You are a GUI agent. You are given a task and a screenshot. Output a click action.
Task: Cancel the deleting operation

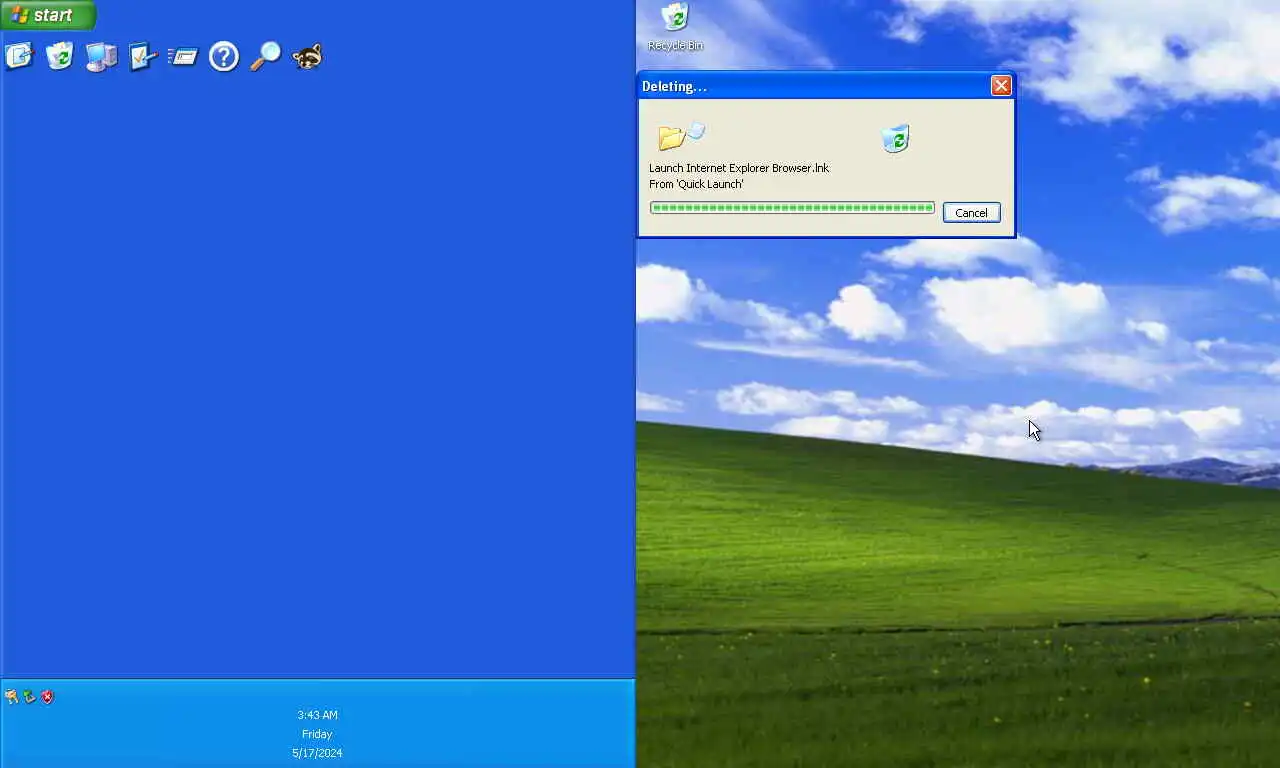click(x=971, y=213)
